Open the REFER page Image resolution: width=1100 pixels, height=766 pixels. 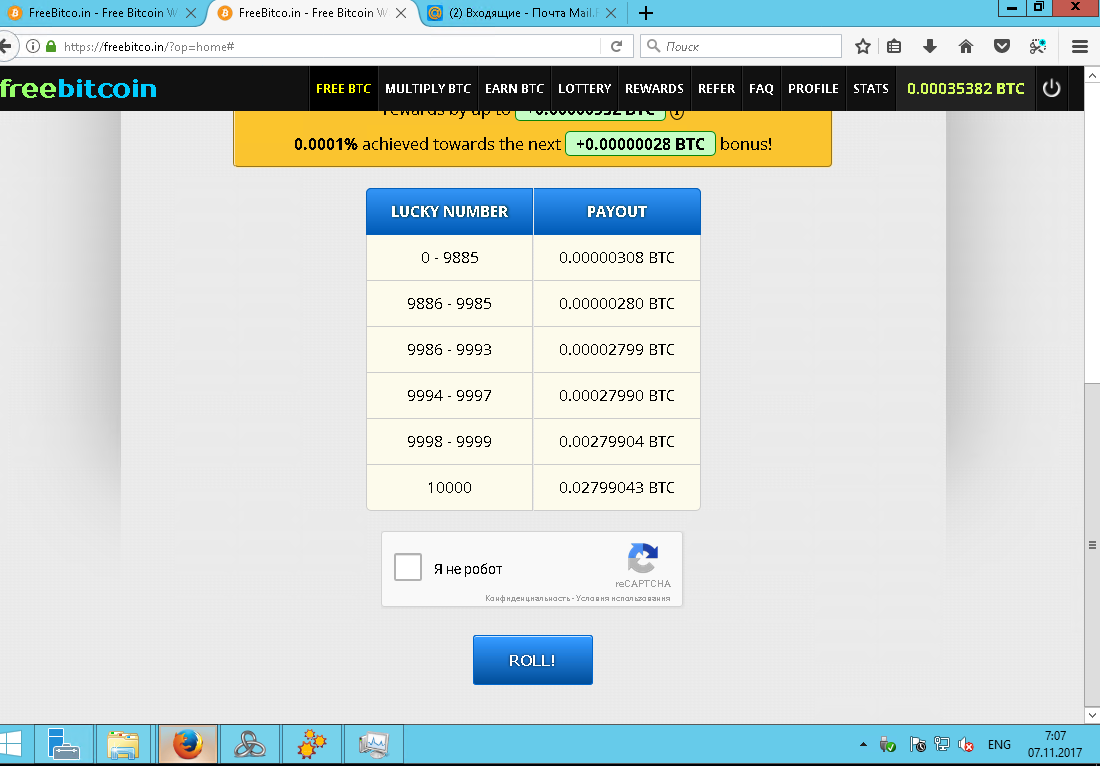[x=716, y=88]
